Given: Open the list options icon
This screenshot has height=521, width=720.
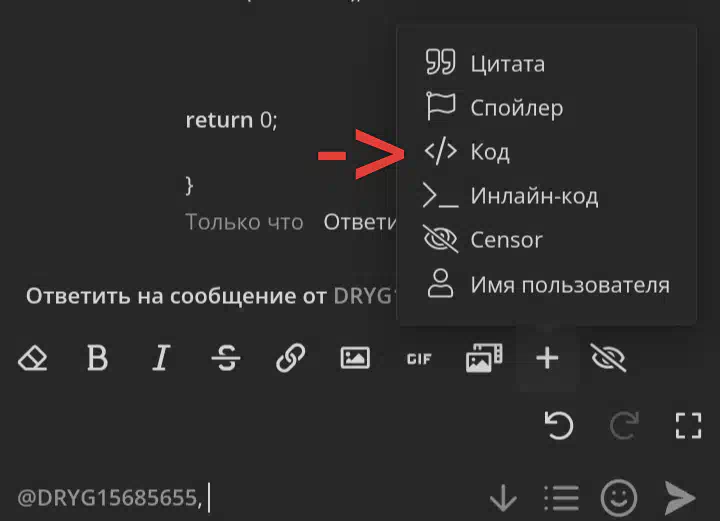Looking at the screenshot, I should coord(561,498).
